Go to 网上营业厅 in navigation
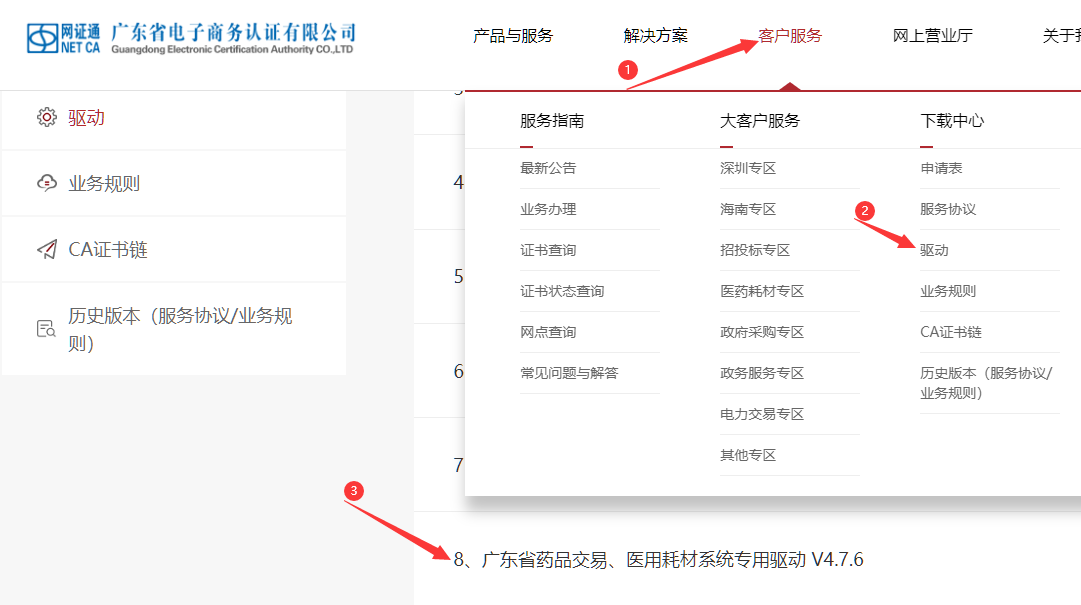1081x605 pixels. [x=932, y=36]
